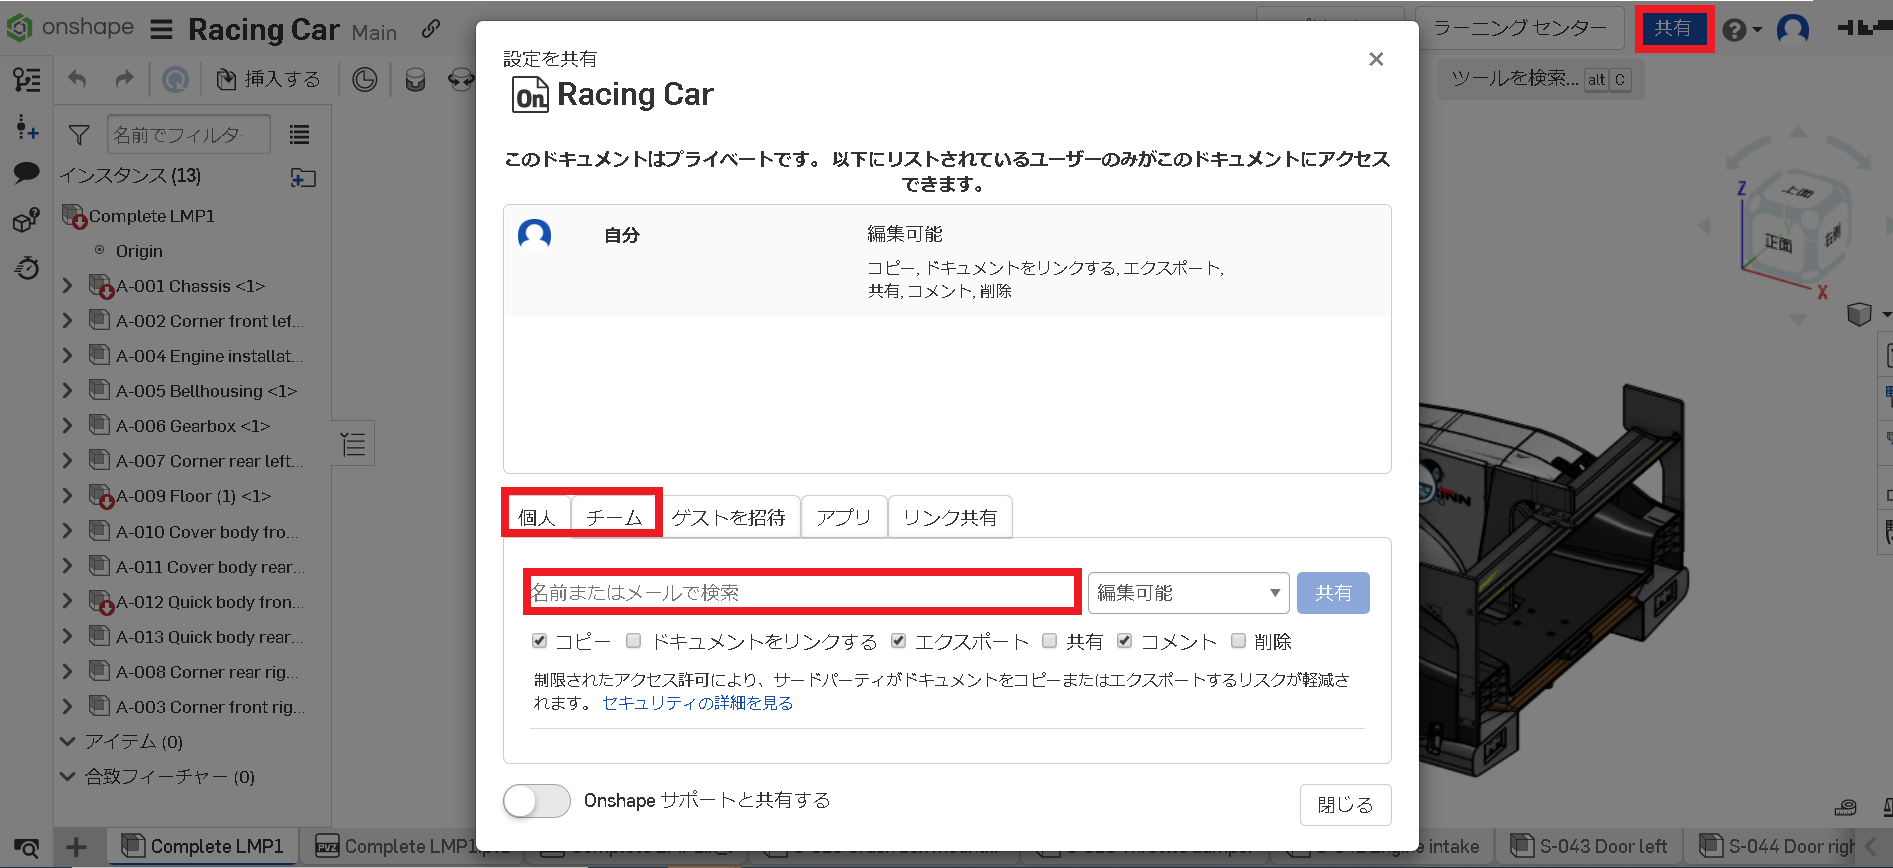Select A-010 Cover body front item
The height and width of the screenshot is (868, 1893).
(207, 532)
